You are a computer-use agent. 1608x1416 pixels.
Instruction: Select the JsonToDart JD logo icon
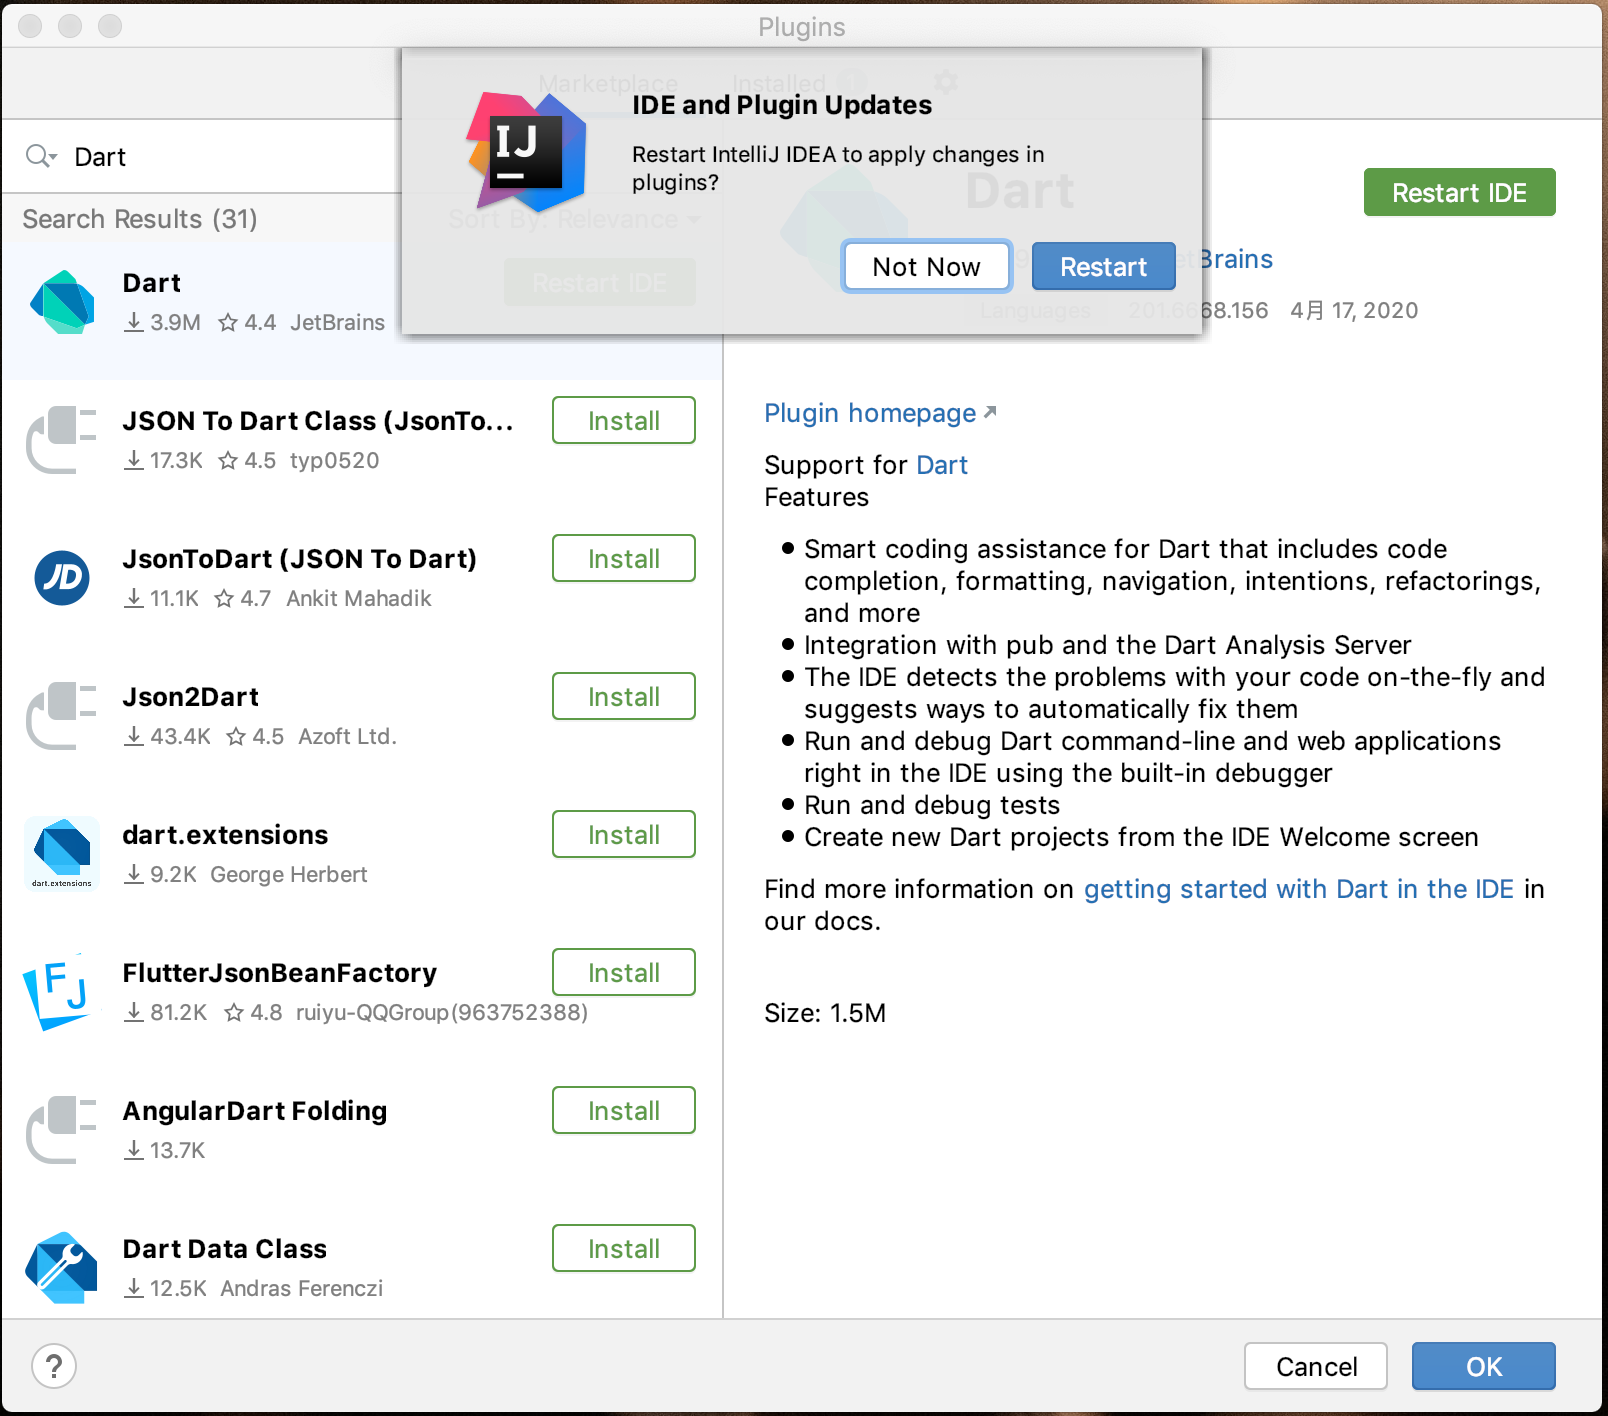coord(62,578)
